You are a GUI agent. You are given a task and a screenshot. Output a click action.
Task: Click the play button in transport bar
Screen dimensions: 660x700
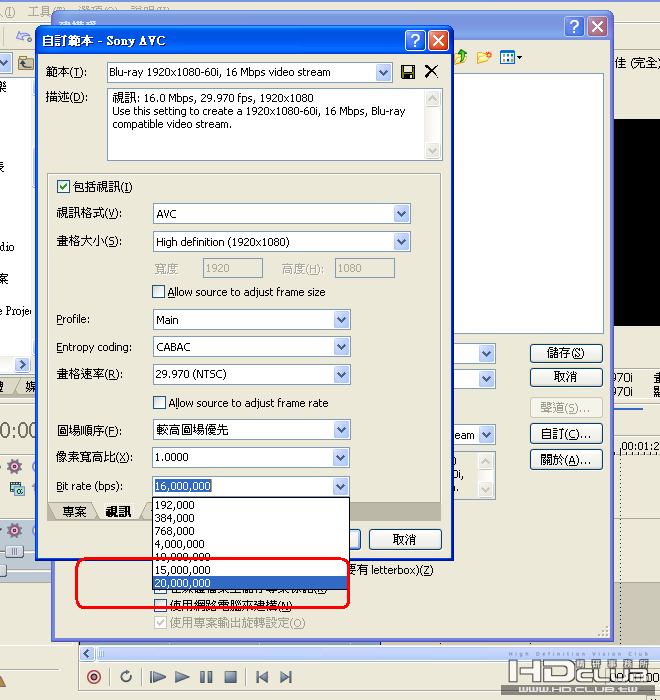pyautogui.click(x=181, y=677)
